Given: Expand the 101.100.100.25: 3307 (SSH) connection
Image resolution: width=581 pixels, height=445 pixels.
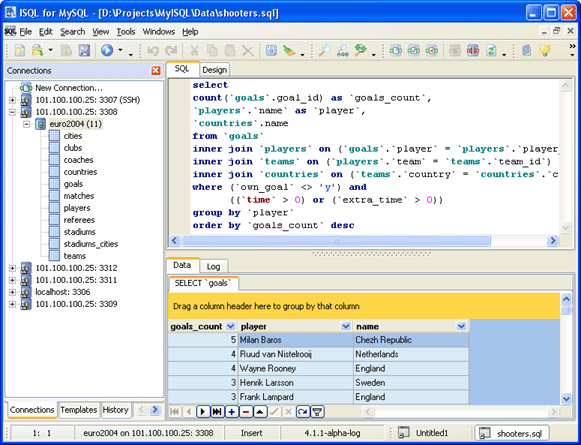Looking at the screenshot, I should [12, 100].
